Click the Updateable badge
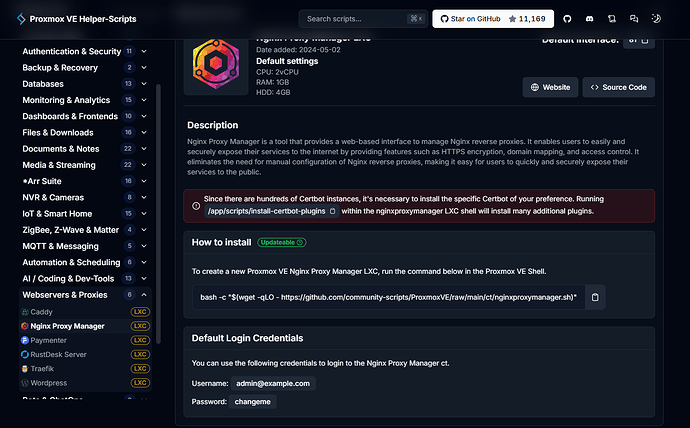 pos(282,242)
